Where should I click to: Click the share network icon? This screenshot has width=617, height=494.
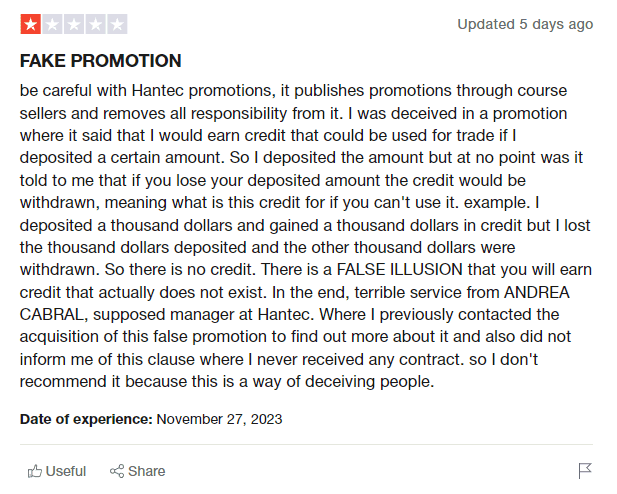point(117,471)
